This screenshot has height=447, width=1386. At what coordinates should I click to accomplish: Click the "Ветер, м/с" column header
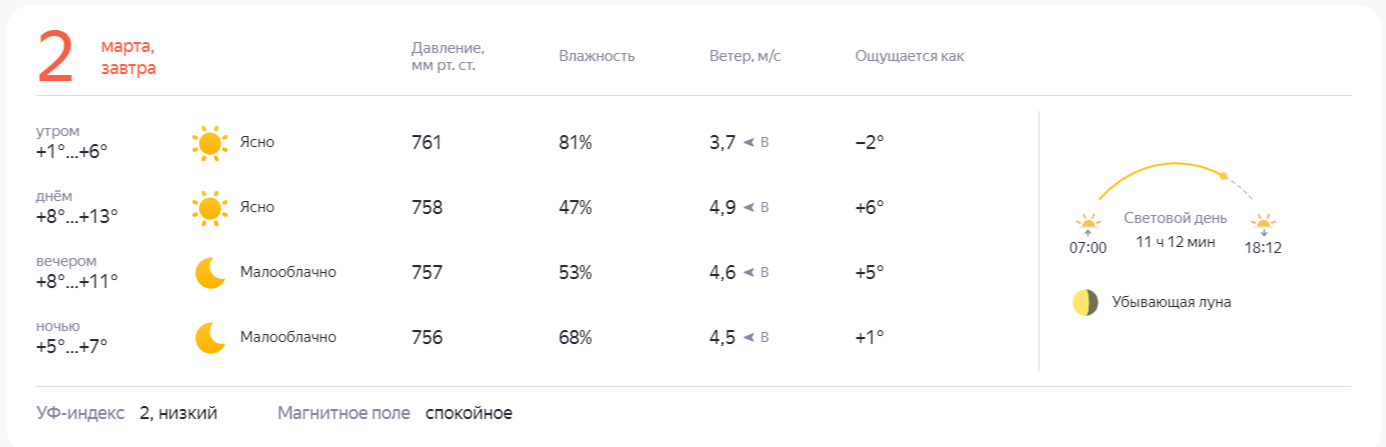pyautogui.click(x=745, y=56)
